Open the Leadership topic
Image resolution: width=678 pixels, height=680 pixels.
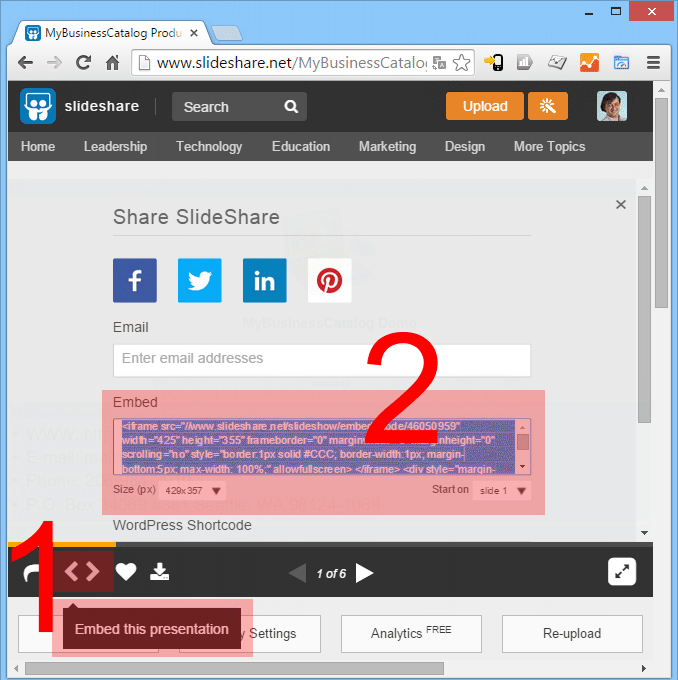pyautogui.click(x=115, y=147)
